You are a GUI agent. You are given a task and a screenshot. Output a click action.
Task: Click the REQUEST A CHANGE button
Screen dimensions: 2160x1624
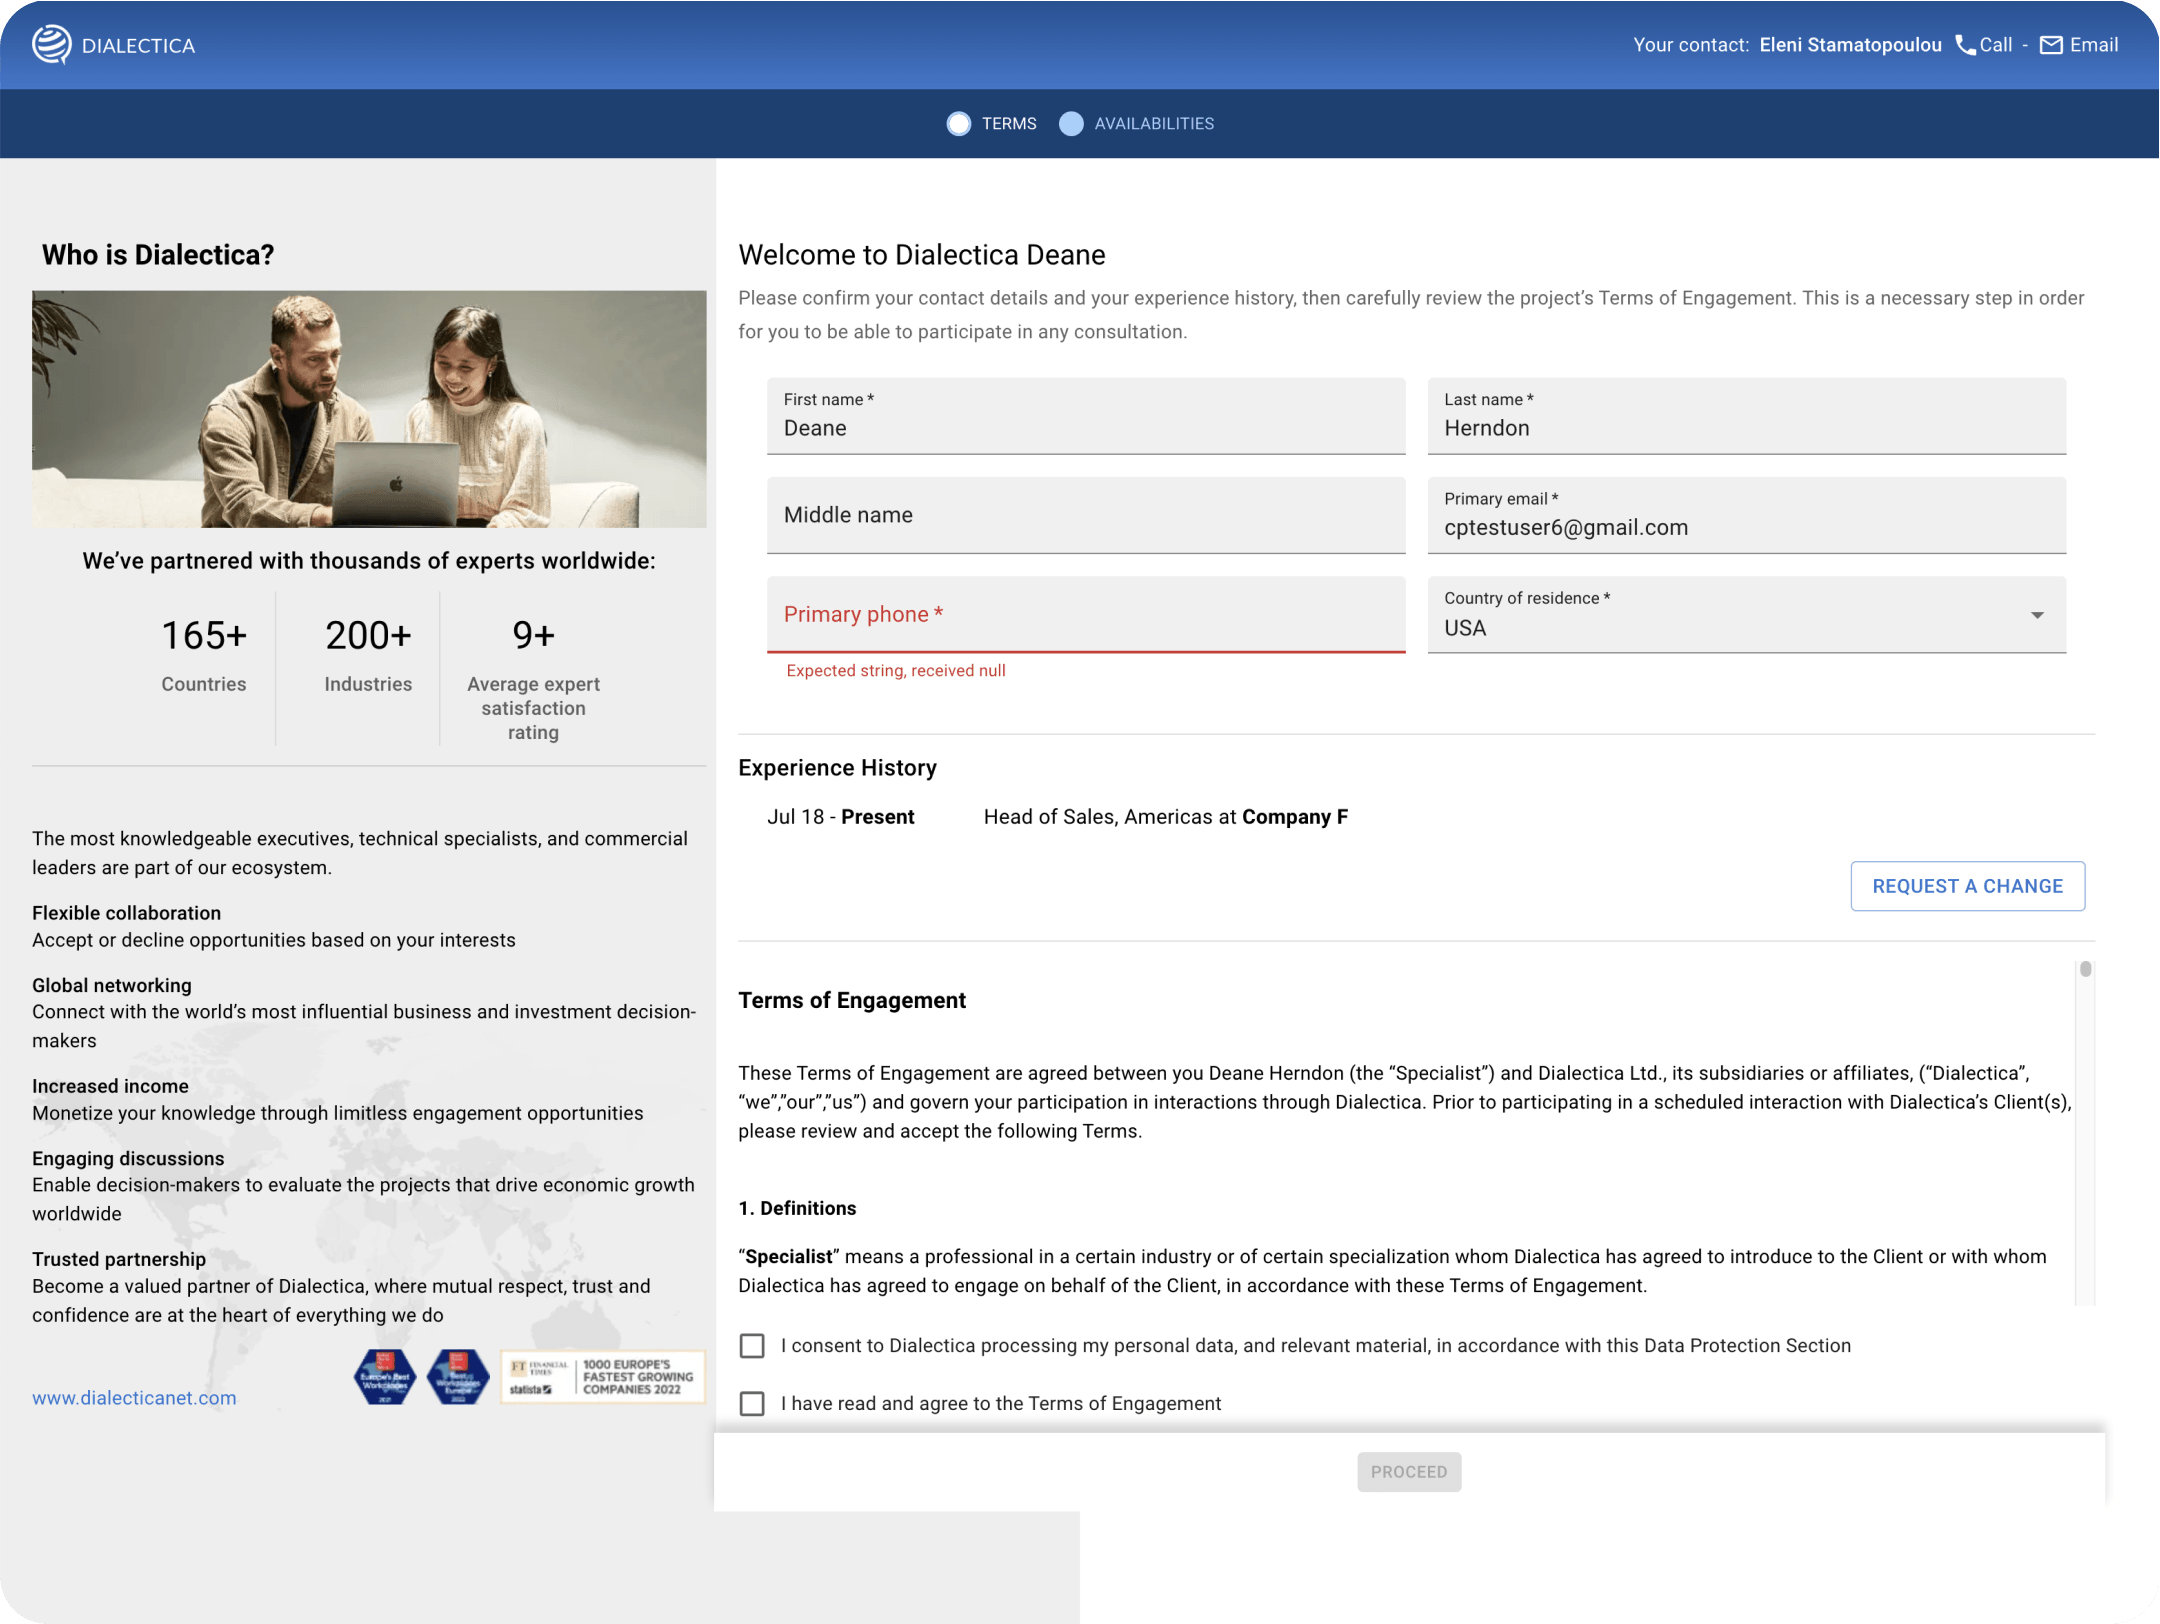pyautogui.click(x=1967, y=886)
